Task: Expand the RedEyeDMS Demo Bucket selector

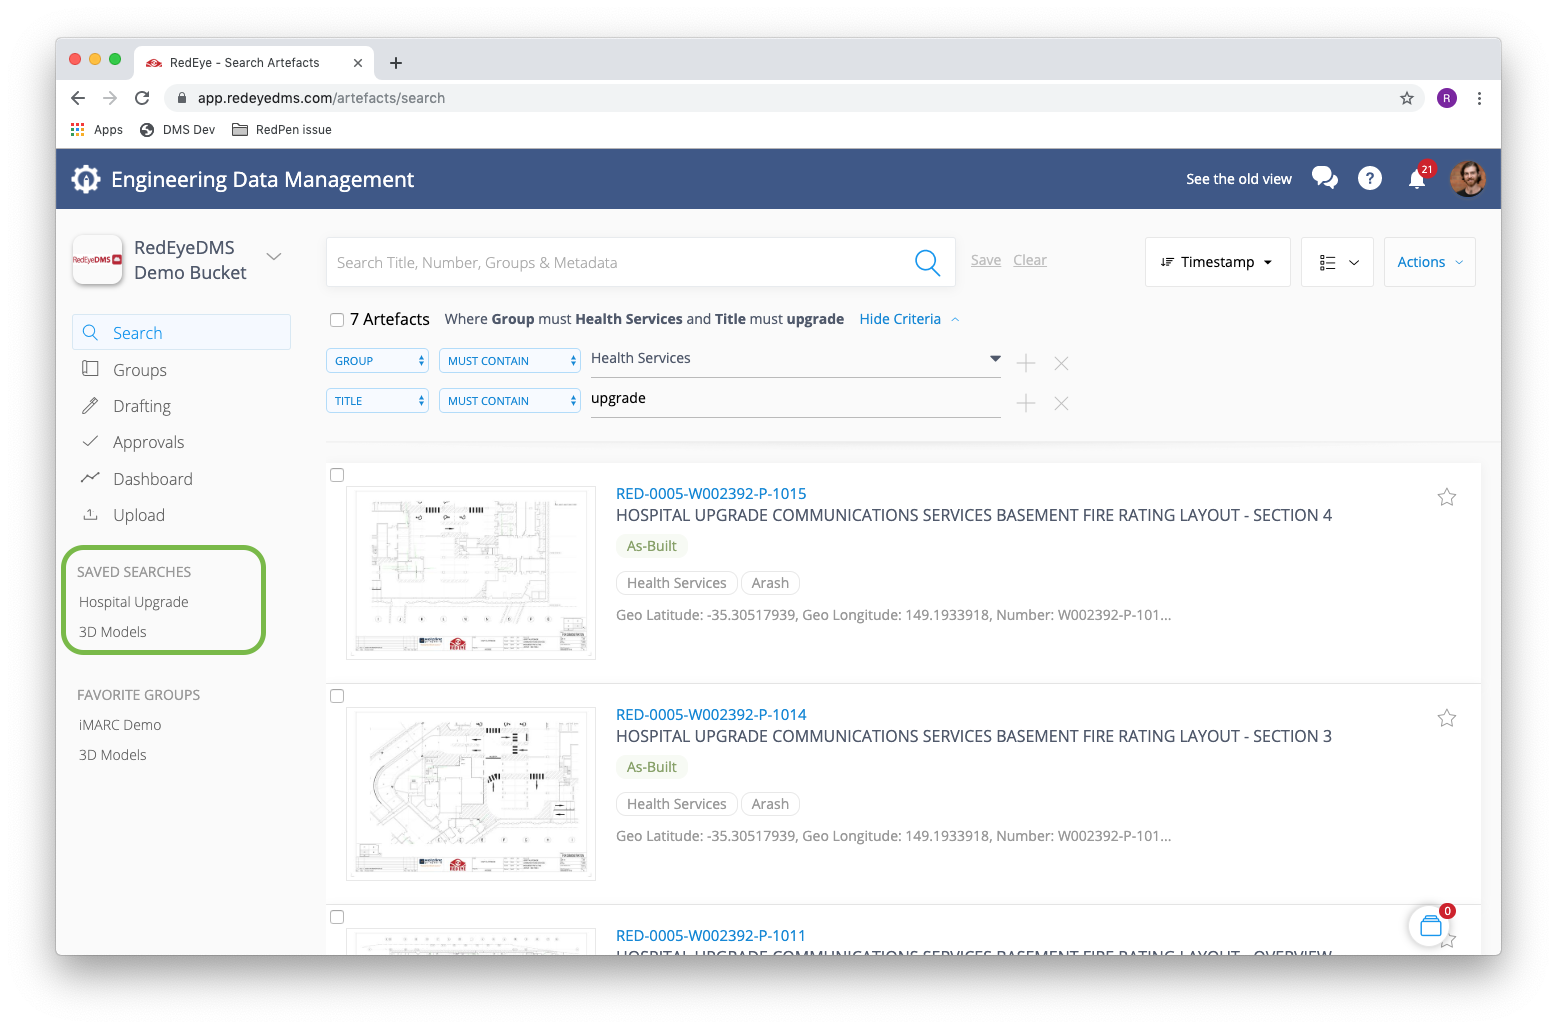Action: tap(274, 257)
